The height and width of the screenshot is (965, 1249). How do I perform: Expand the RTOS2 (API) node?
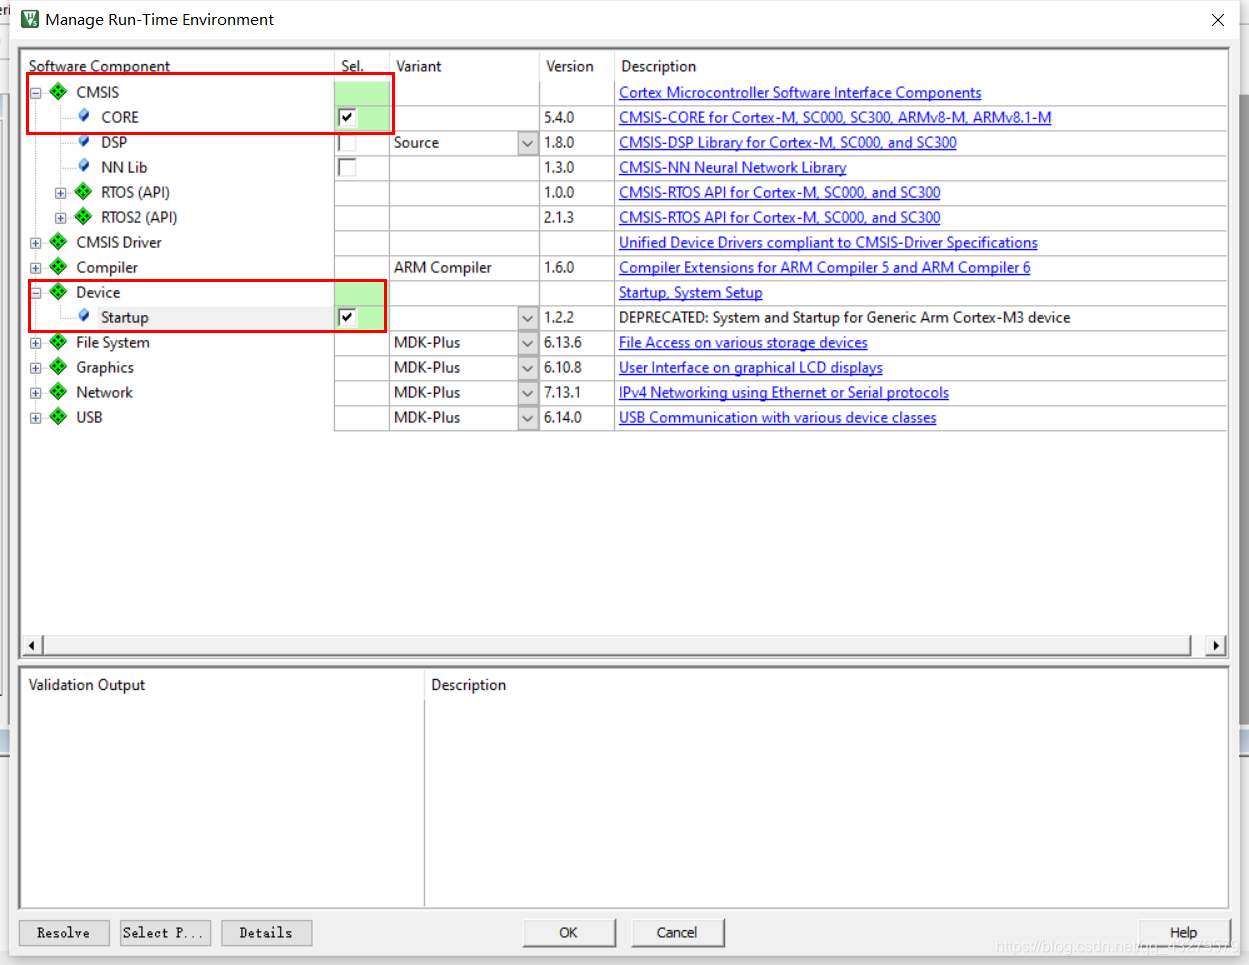pos(61,218)
